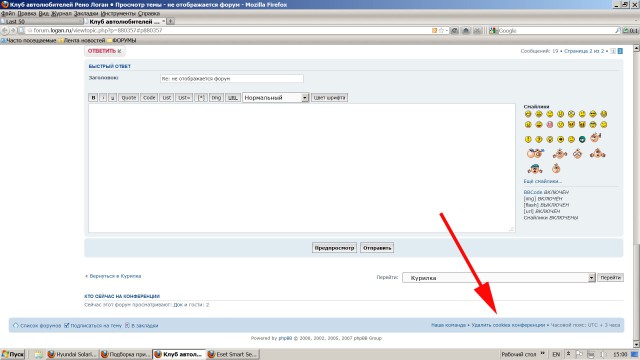640x360 pixels.
Task: Open the Файл menu
Action: [x=8, y=13]
